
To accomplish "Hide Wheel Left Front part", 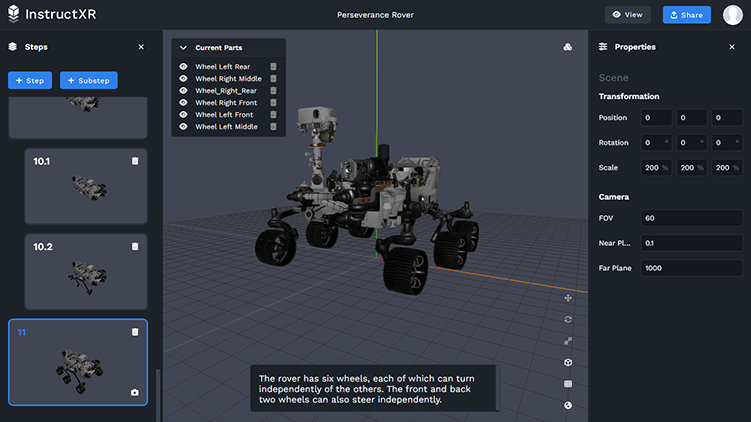I will coord(183,114).
